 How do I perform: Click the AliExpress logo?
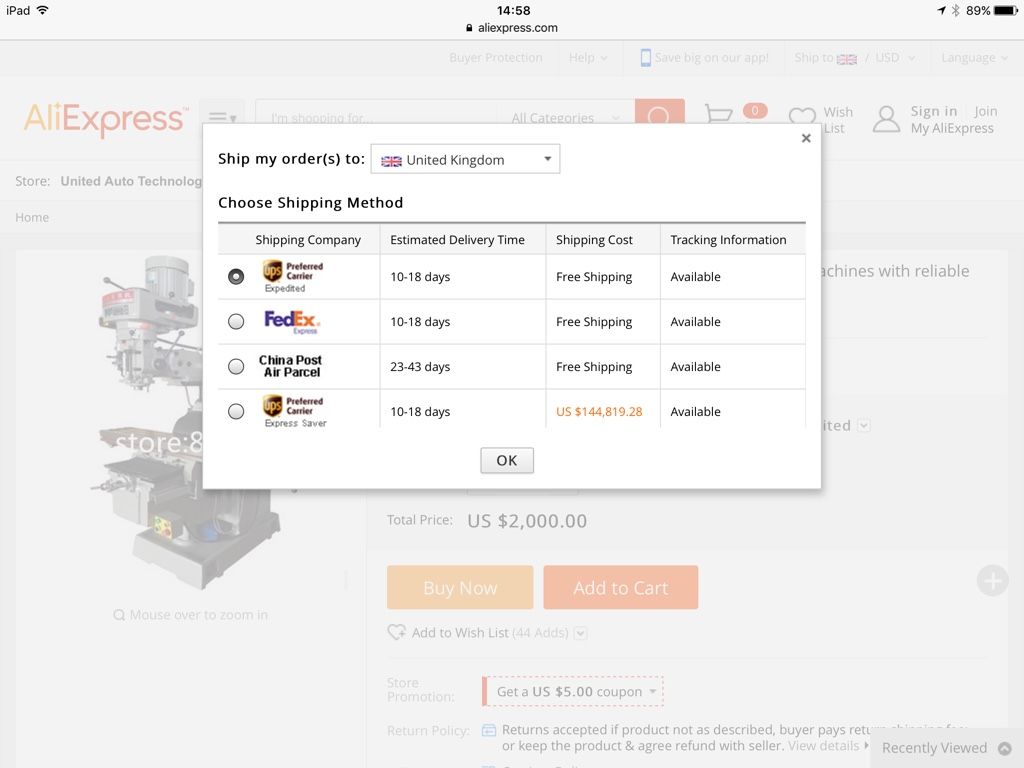point(106,119)
